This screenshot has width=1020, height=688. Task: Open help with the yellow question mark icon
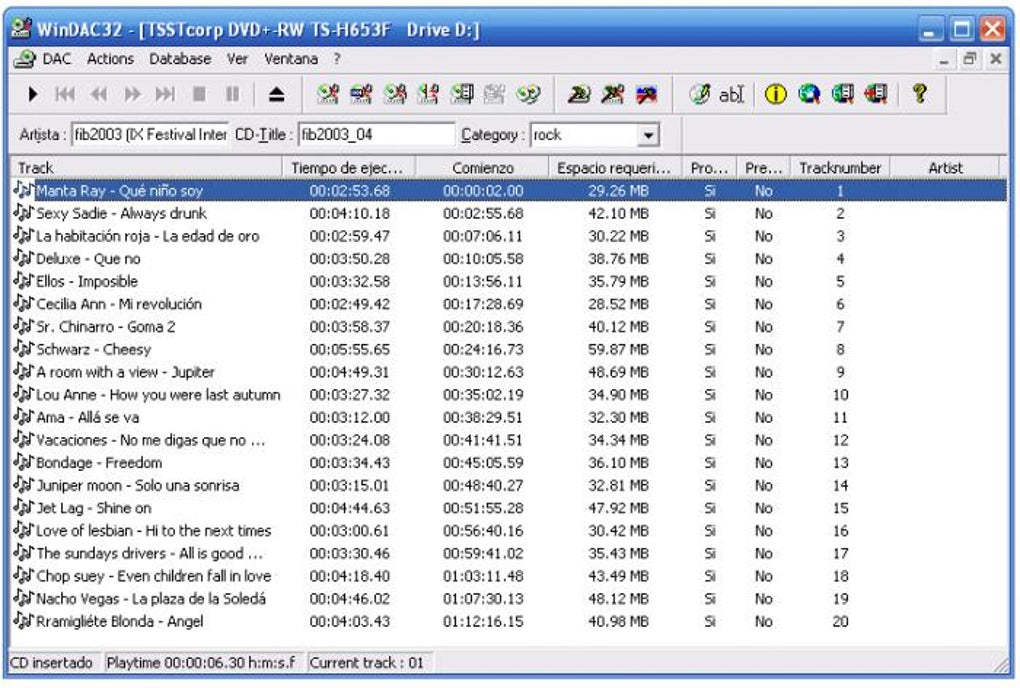920,94
